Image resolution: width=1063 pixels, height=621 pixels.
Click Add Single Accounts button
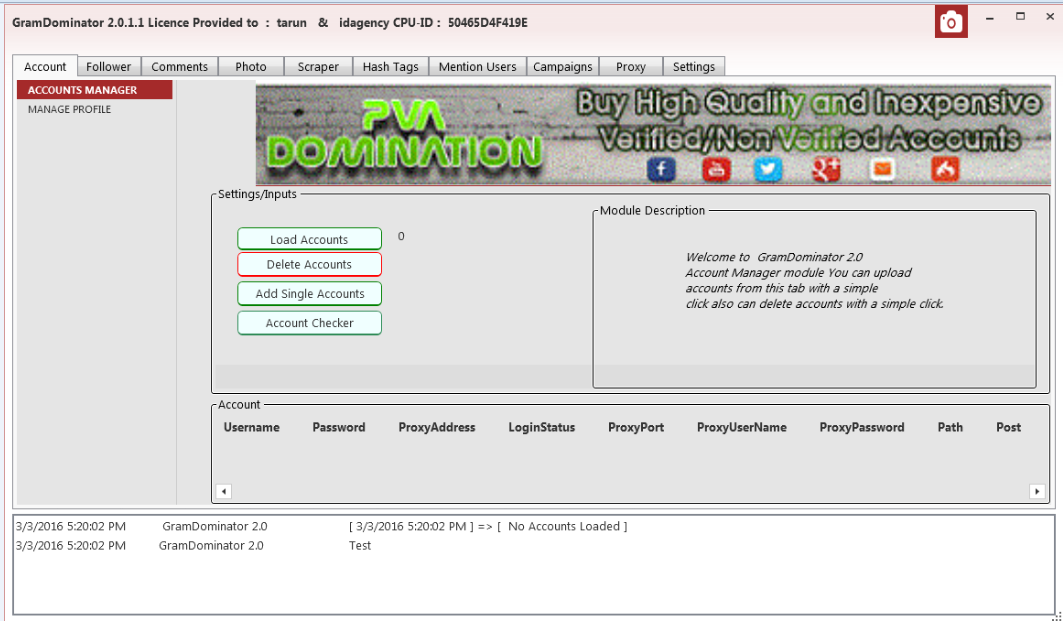(x=309, y=294)
